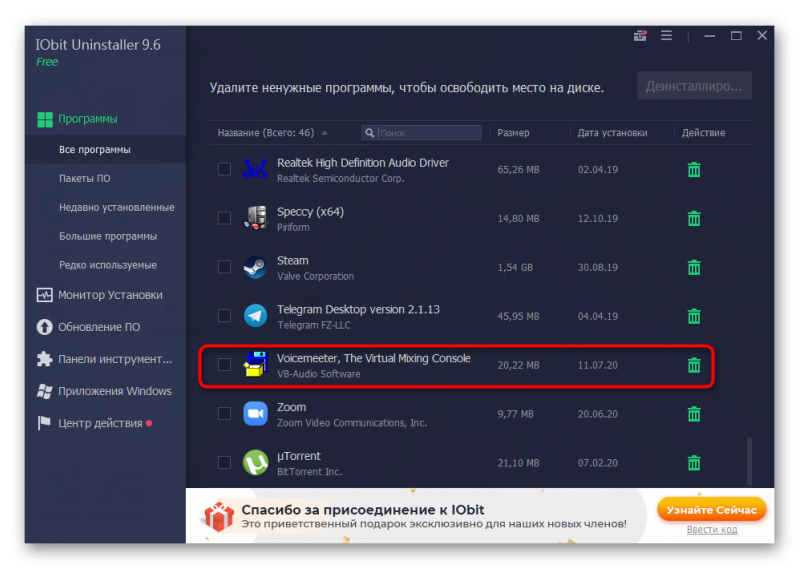Image resolution: width=800 pixels, height=569 pixels.
Task: Check the Telegram Desktop checkbox
Action: (x=224, y=316)
